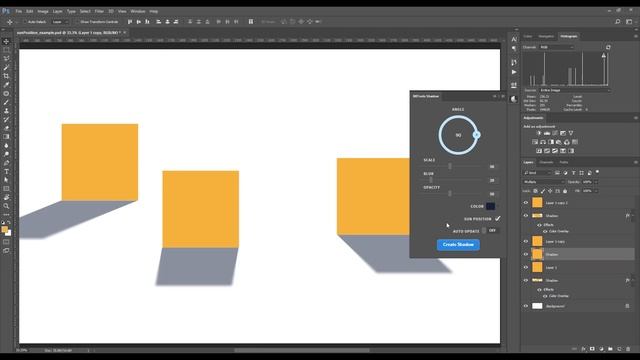Open the Auto-Select Layer dropdown
The image size is (640, 360).
(x=60, y=22)
